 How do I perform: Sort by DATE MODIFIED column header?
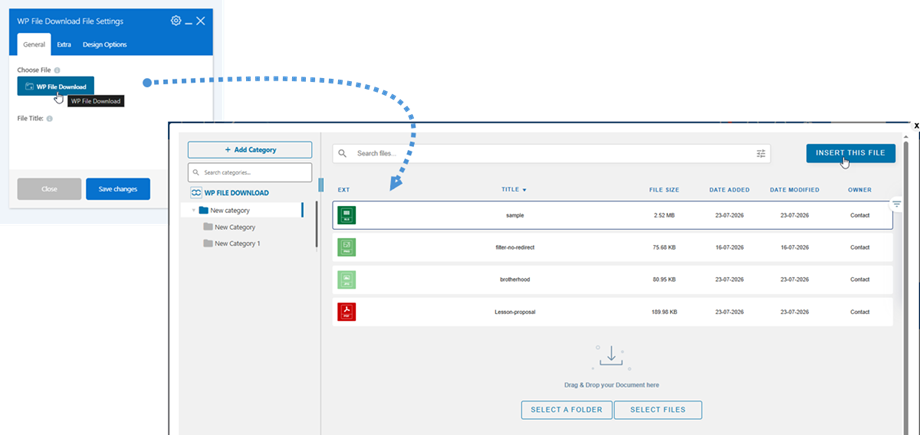click(794, 190)
